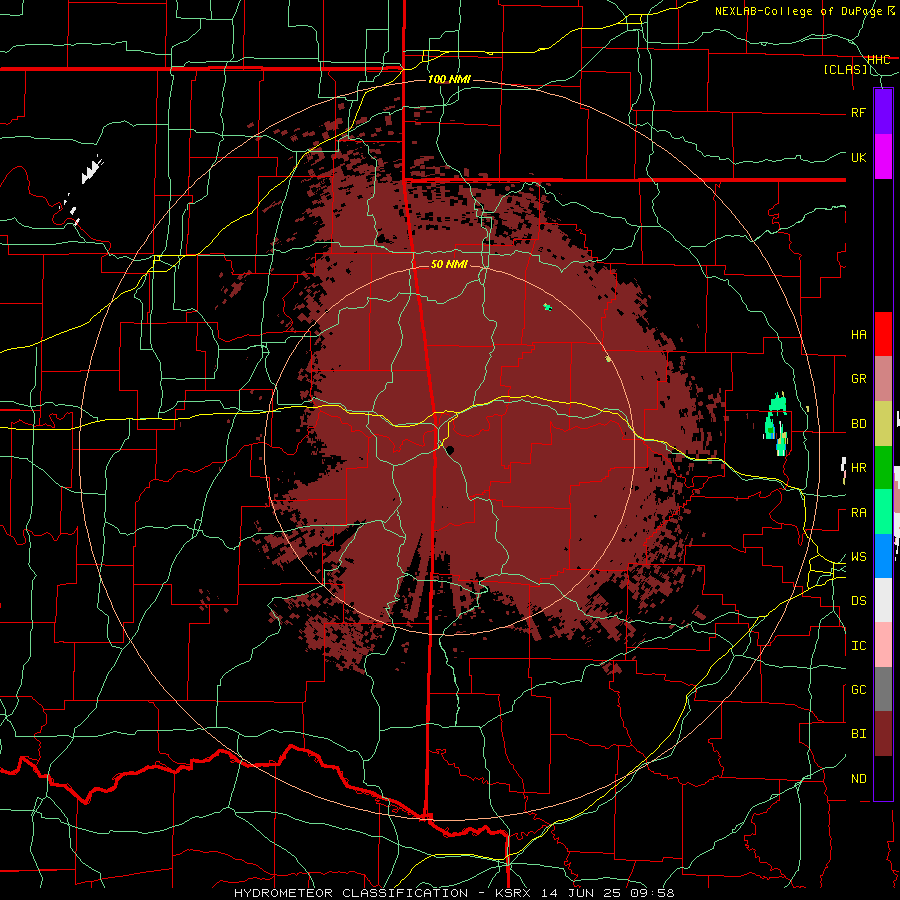Click the 'RF' legend label
900x900 pixels.
click(858, 112)
